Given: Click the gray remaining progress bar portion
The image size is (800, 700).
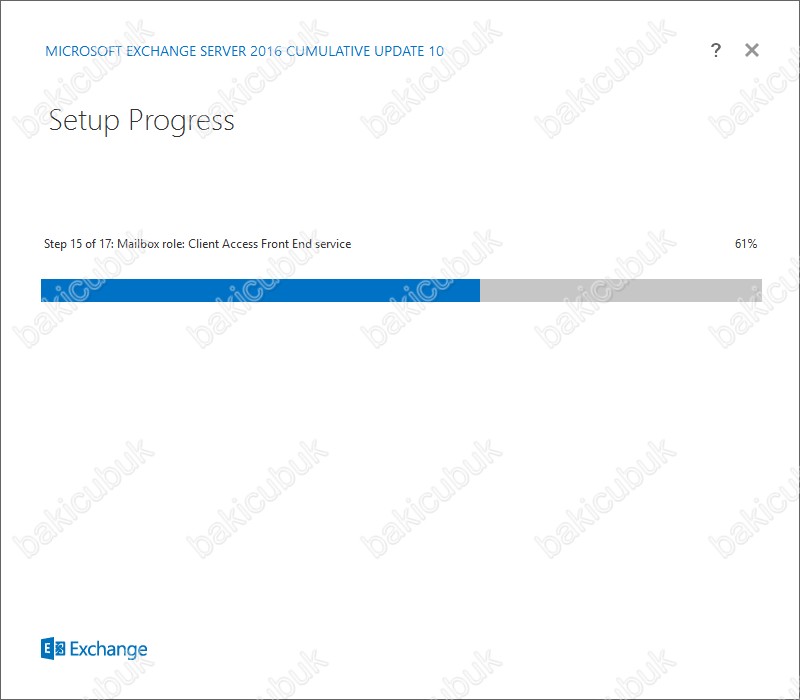Looking at the screenshot, I should tap(621, 290).
